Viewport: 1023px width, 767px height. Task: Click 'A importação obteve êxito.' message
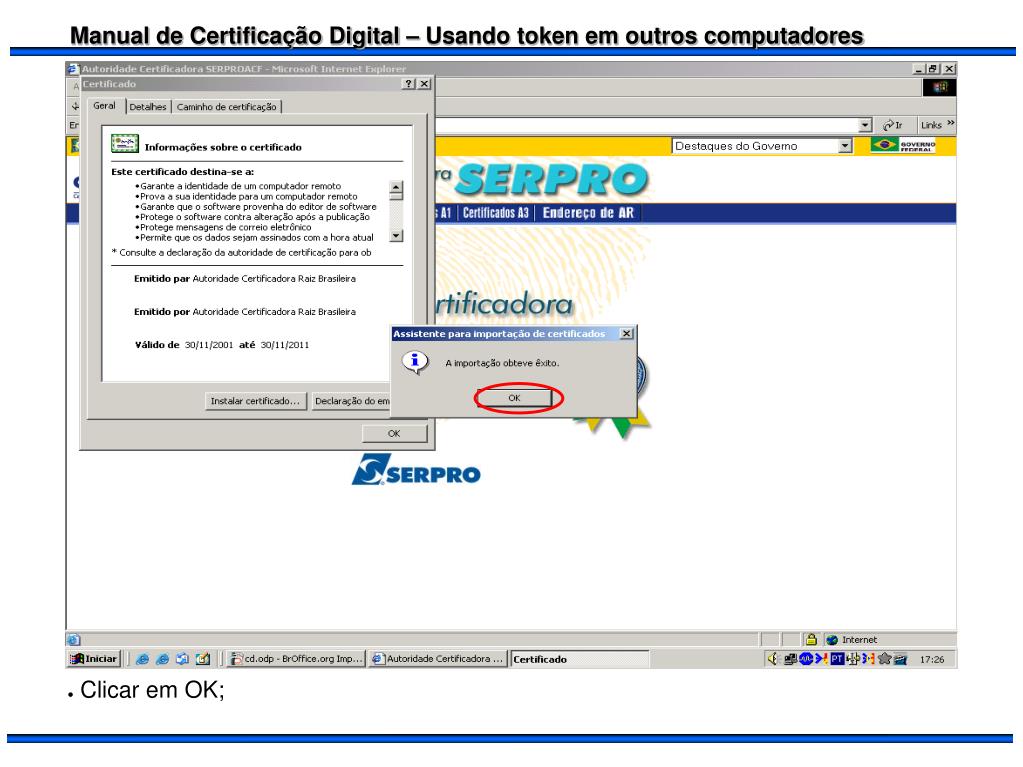pos(502,363)
